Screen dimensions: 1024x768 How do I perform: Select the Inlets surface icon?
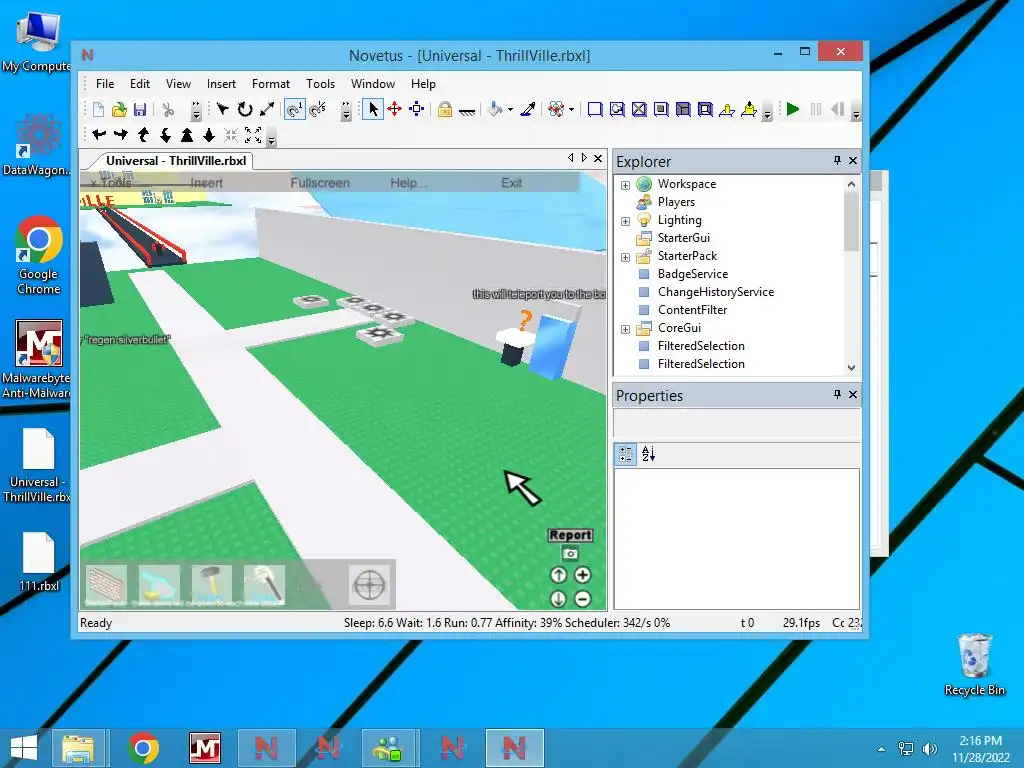pos(683,109)
